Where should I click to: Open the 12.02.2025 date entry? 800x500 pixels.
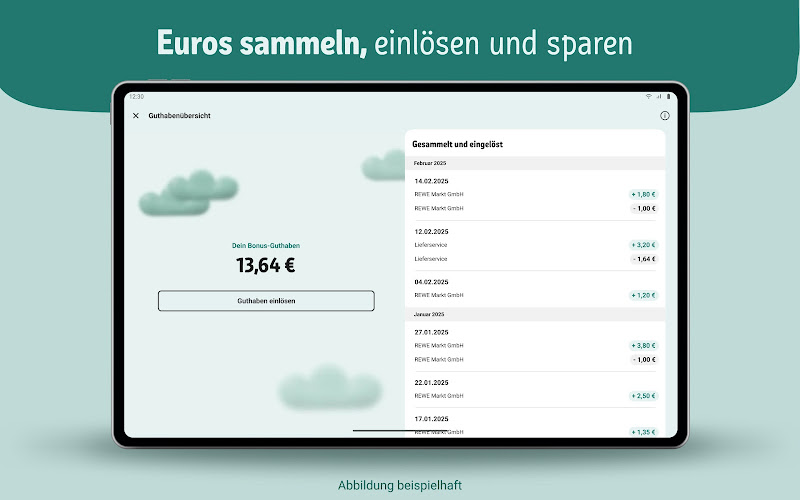(432, 232)
